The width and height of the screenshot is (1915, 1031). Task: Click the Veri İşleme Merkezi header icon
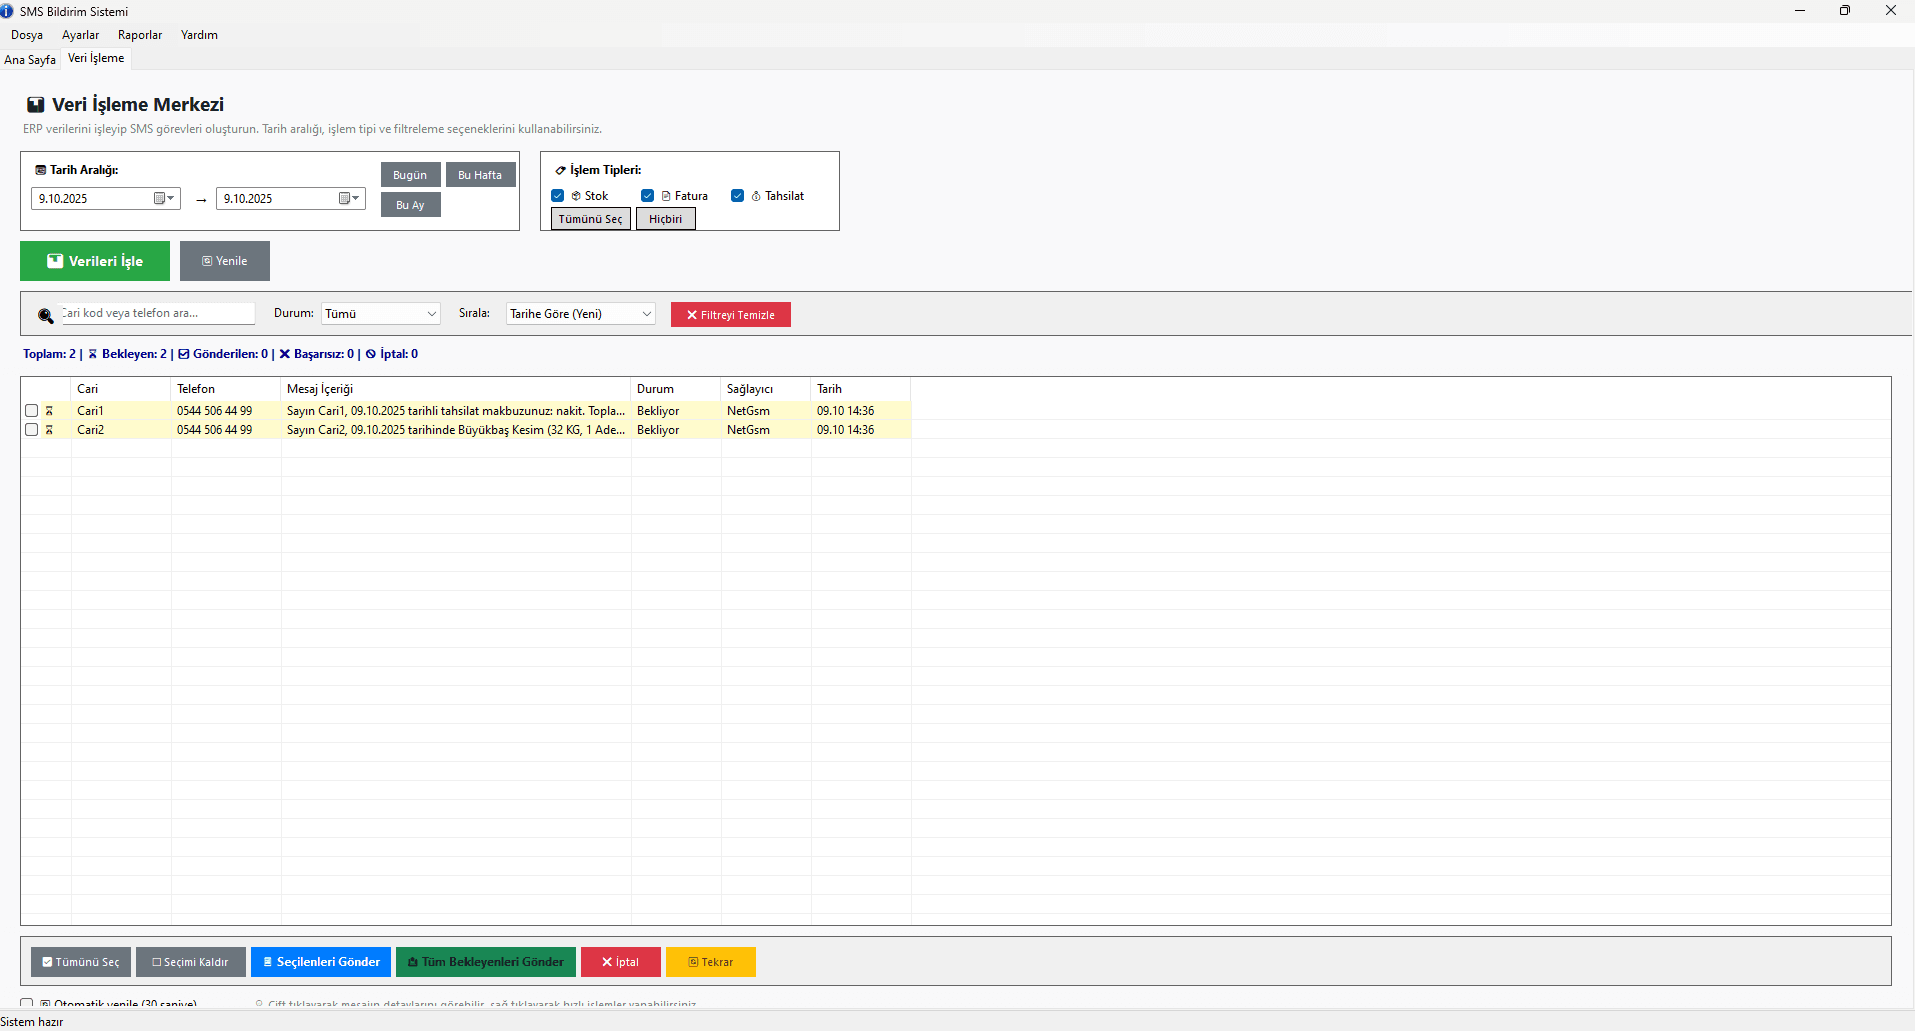click(36, 105)
